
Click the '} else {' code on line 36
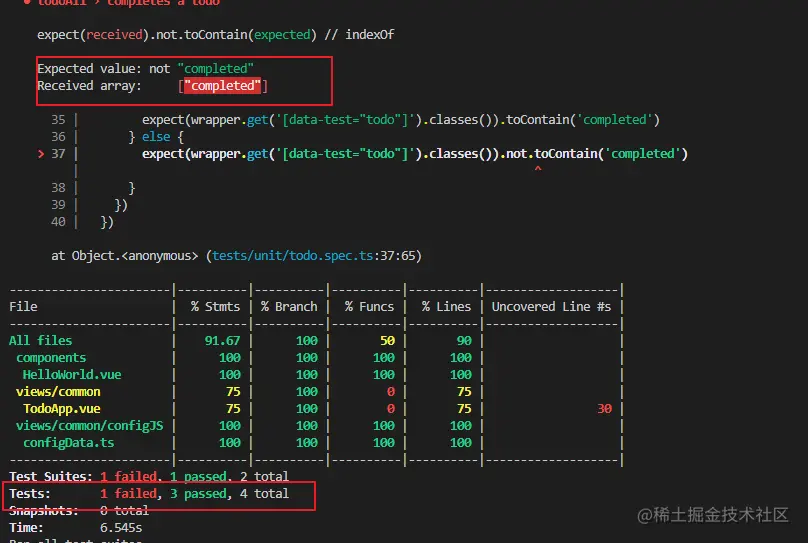point(156,137)
